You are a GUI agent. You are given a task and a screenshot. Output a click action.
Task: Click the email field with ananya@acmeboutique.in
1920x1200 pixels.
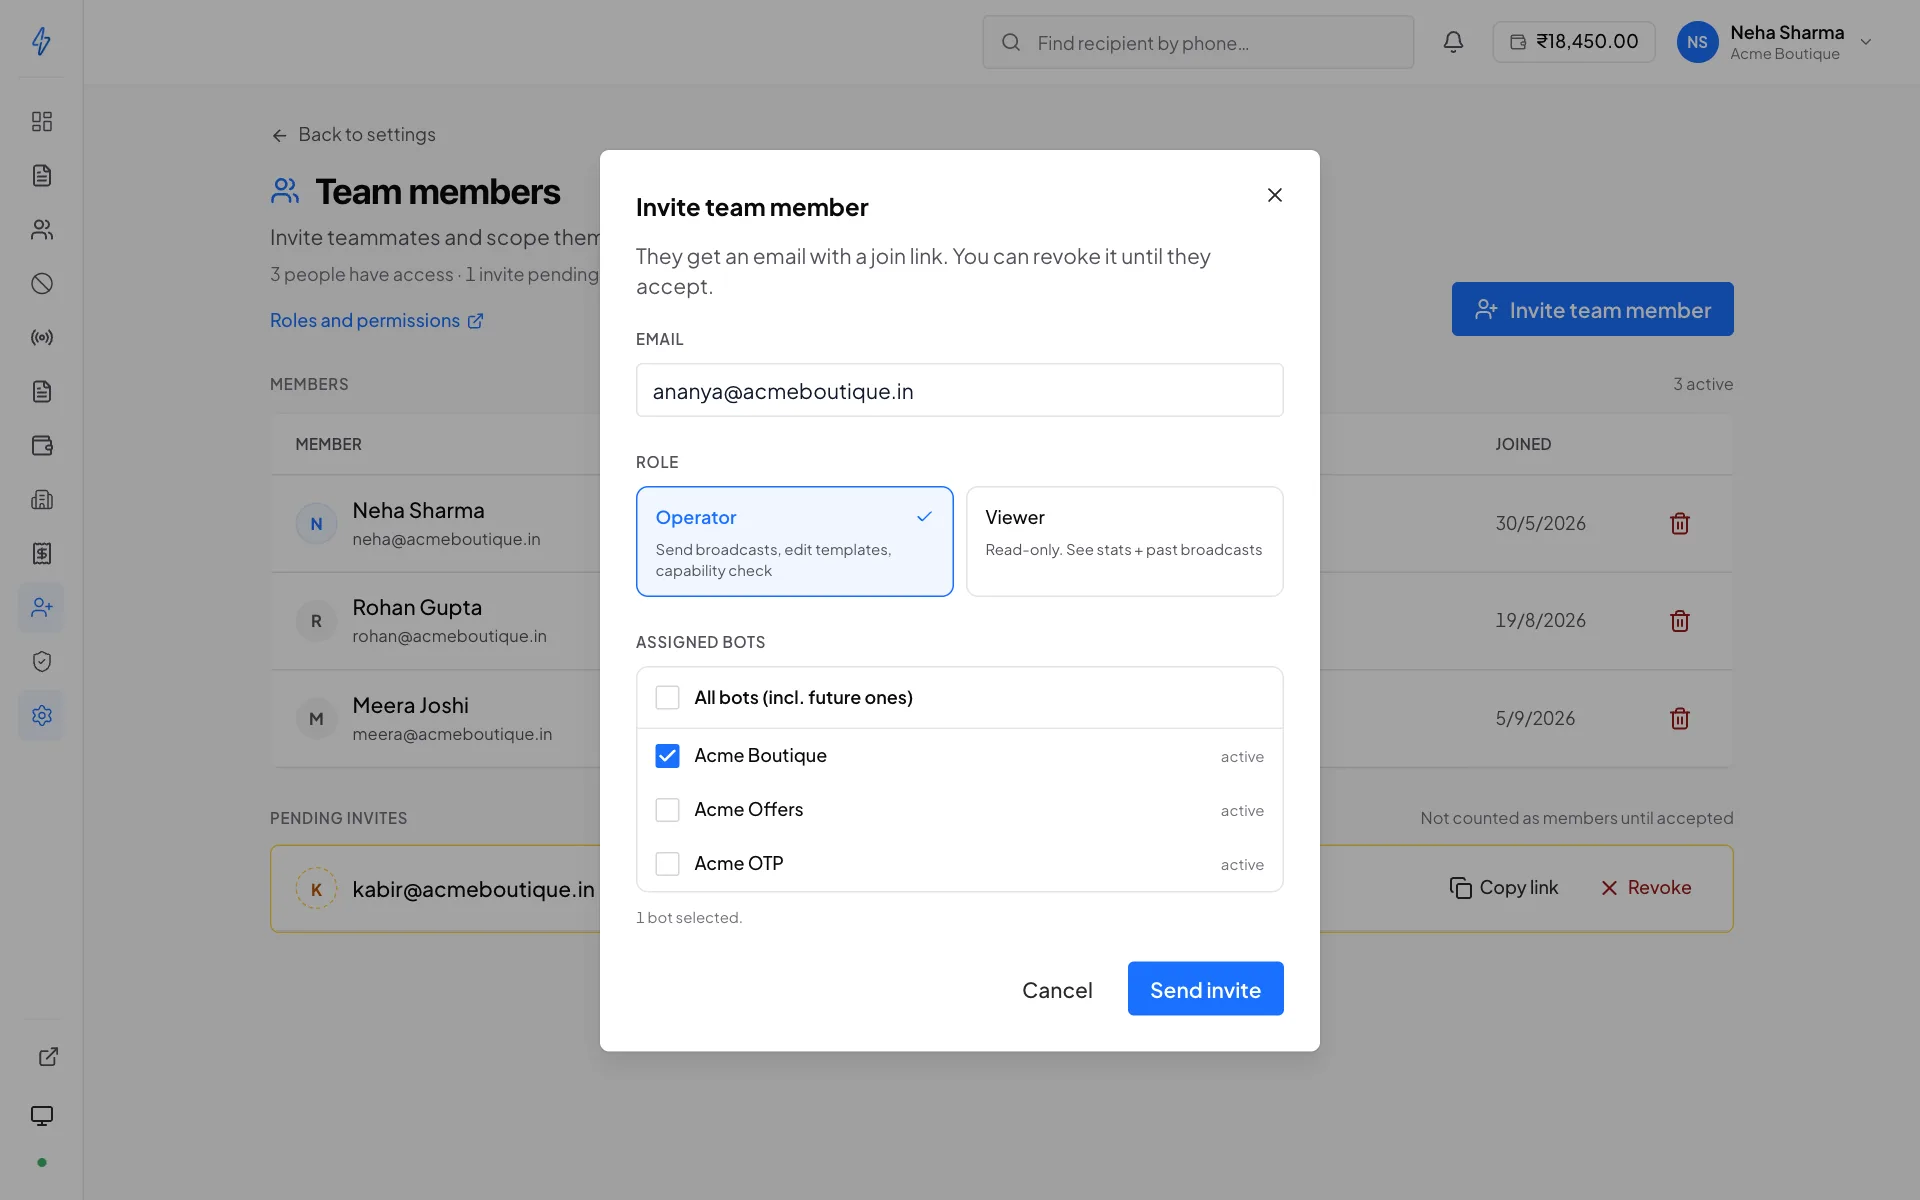click(x=960, y=391)
